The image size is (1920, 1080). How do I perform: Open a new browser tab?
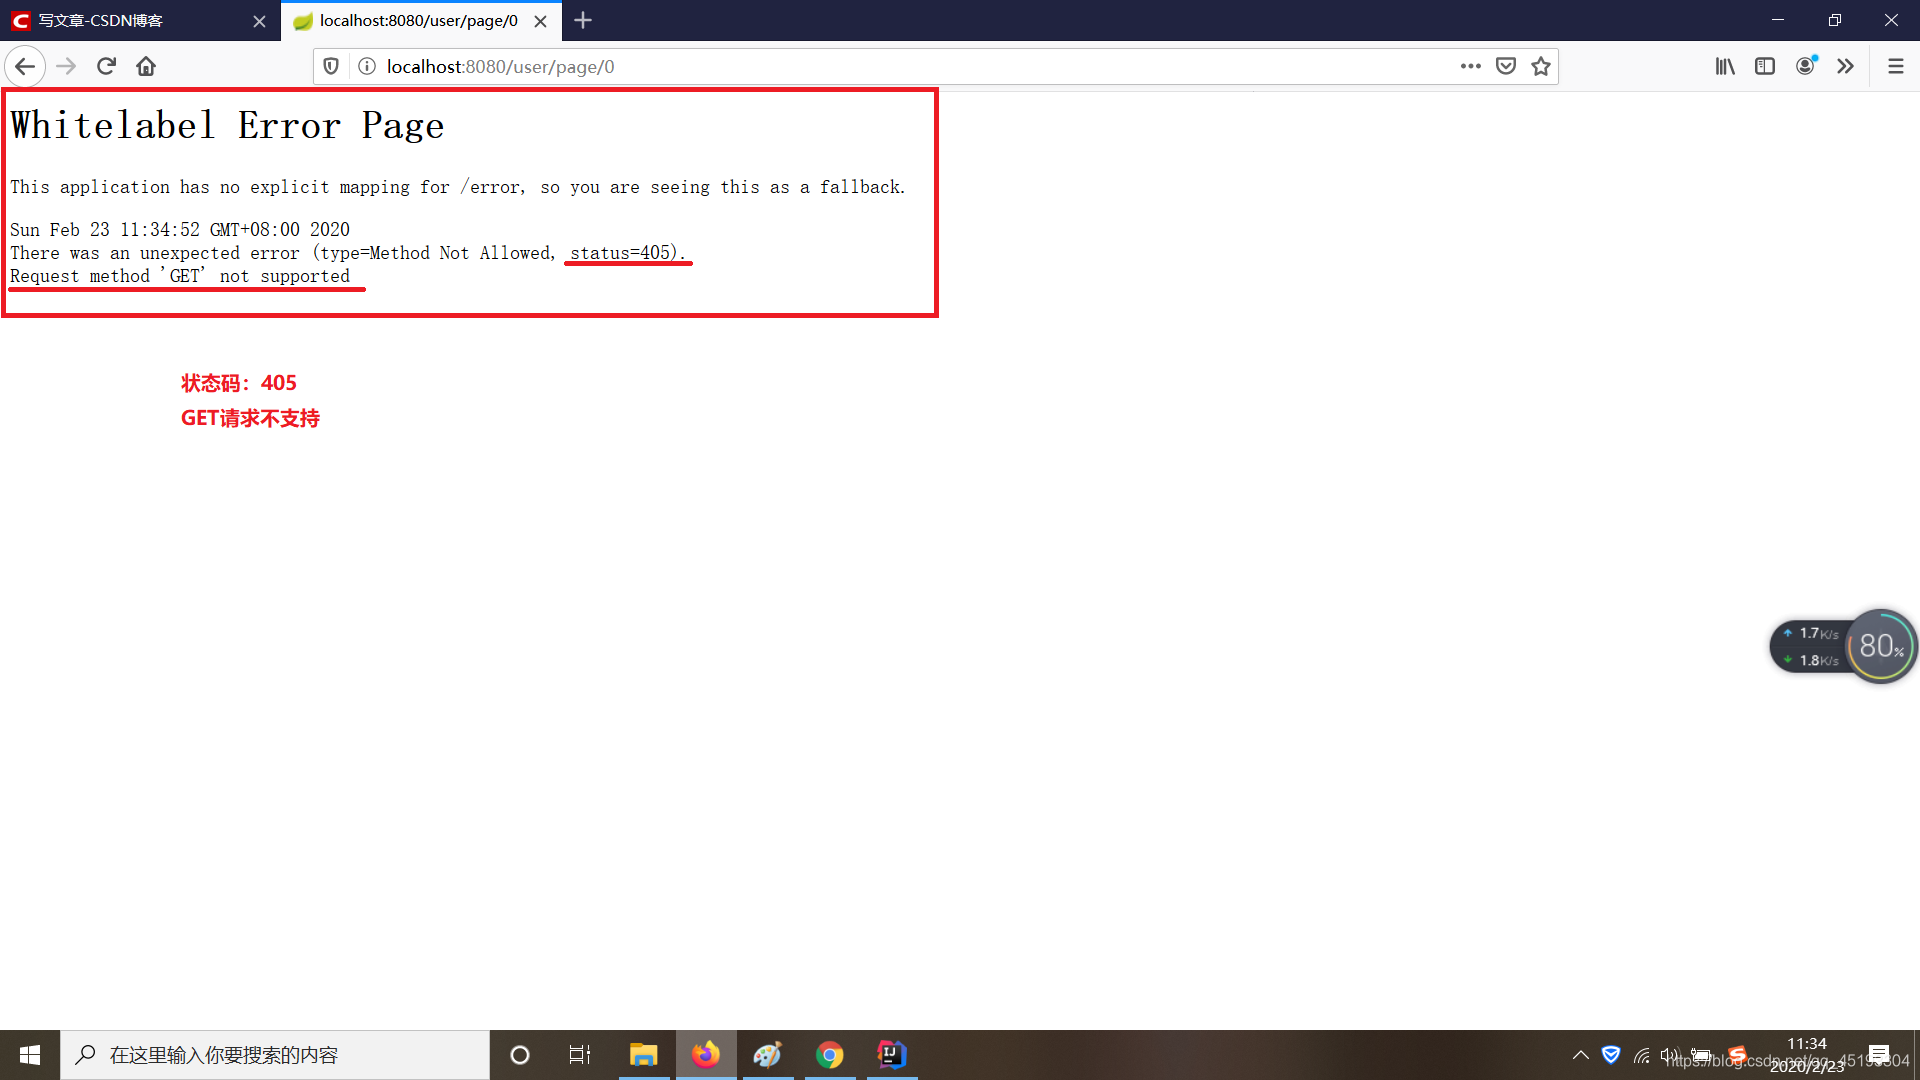point(583,20)
